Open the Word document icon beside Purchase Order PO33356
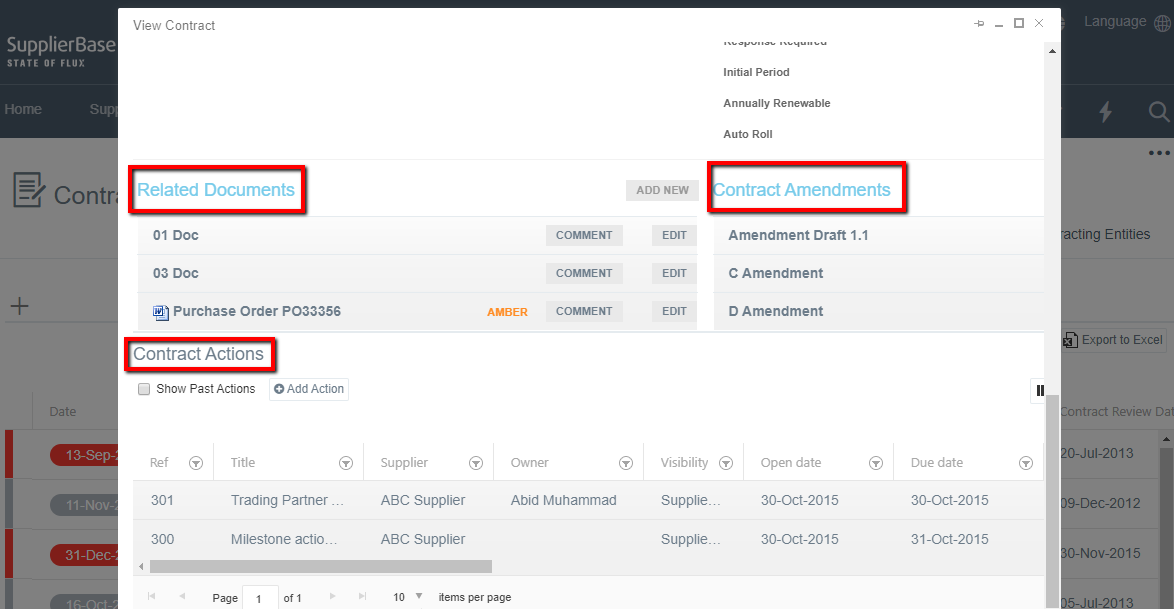Viewport: 1174px width, 609px height. (x=161, y=311)
